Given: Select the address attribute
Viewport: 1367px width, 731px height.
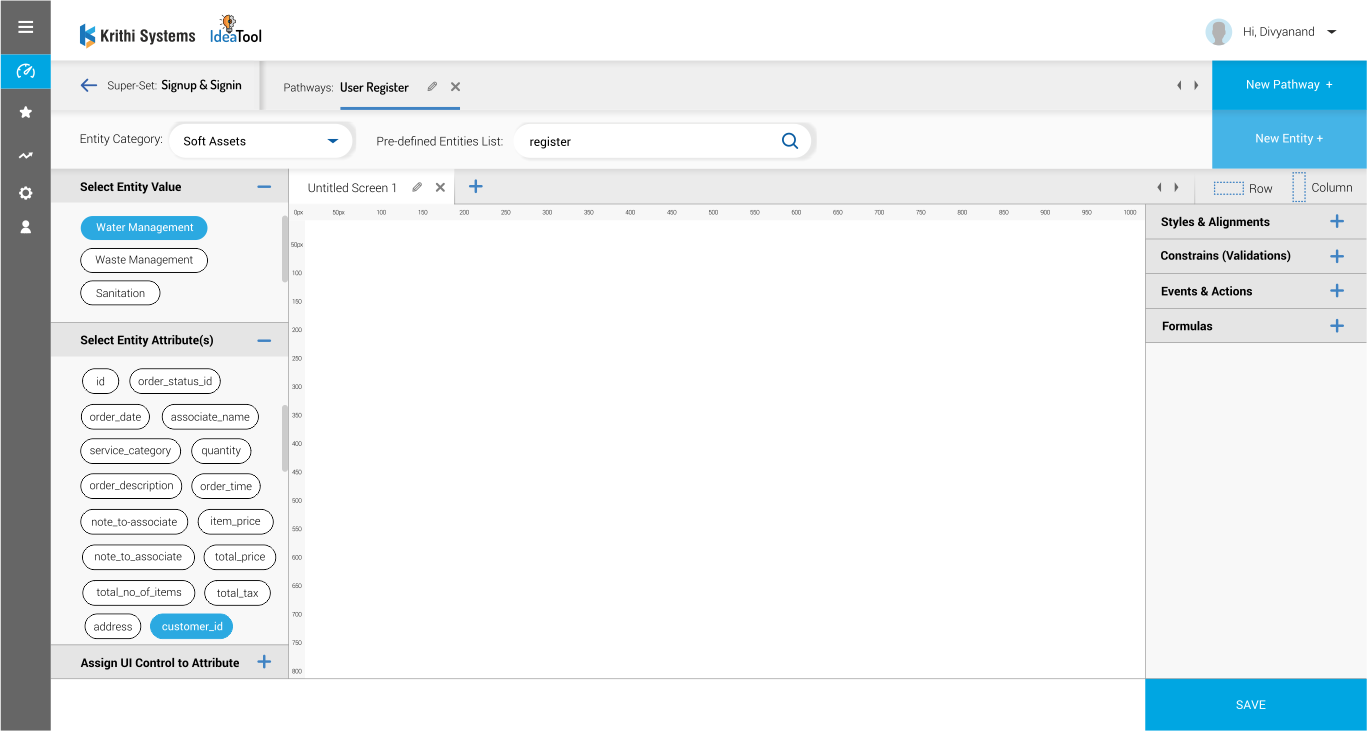Looking at the screenshot, I should (x=113, y=627).
